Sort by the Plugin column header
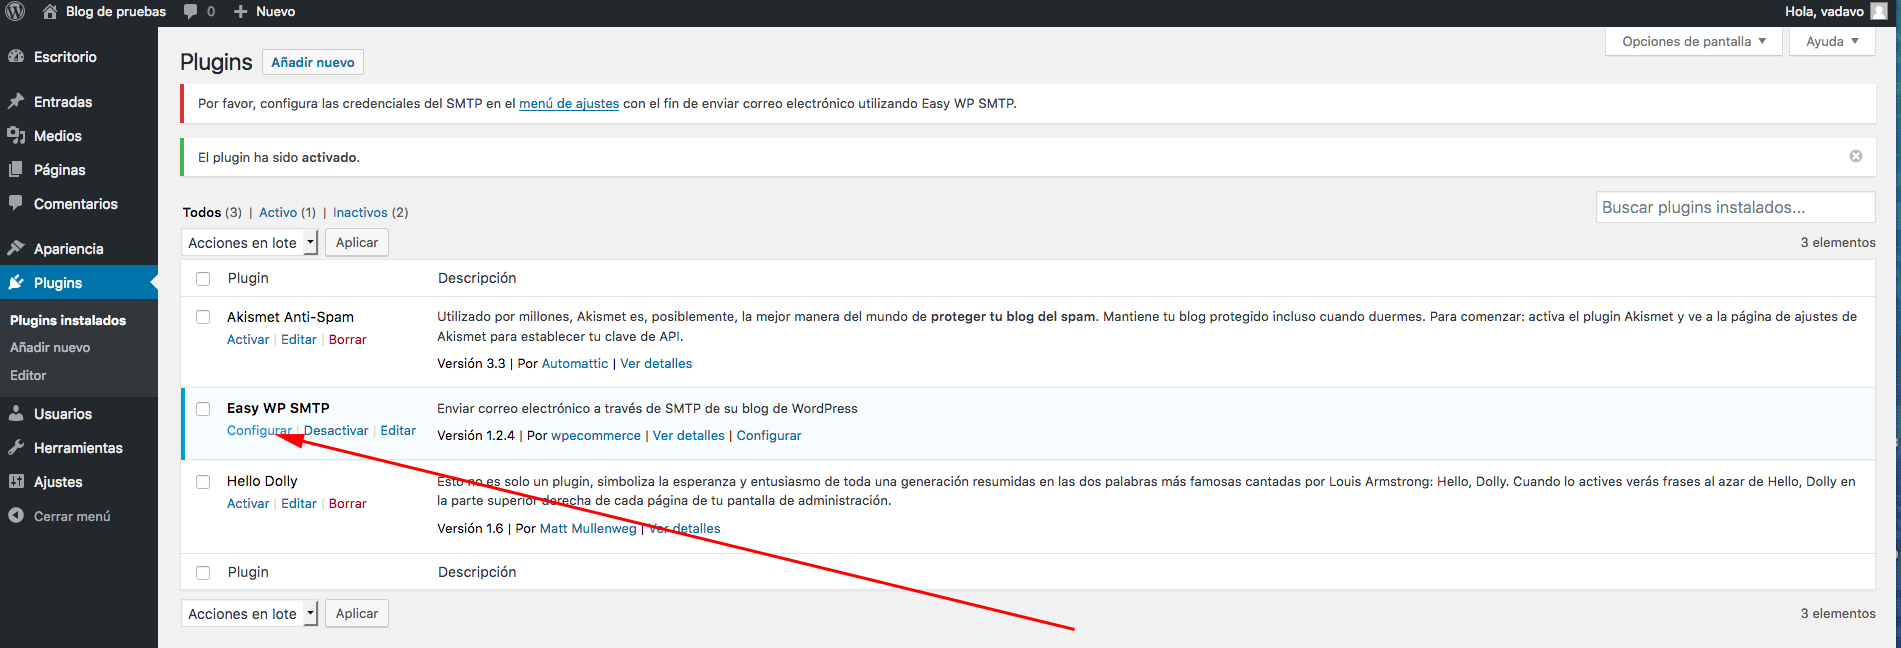 coord(248,278)
